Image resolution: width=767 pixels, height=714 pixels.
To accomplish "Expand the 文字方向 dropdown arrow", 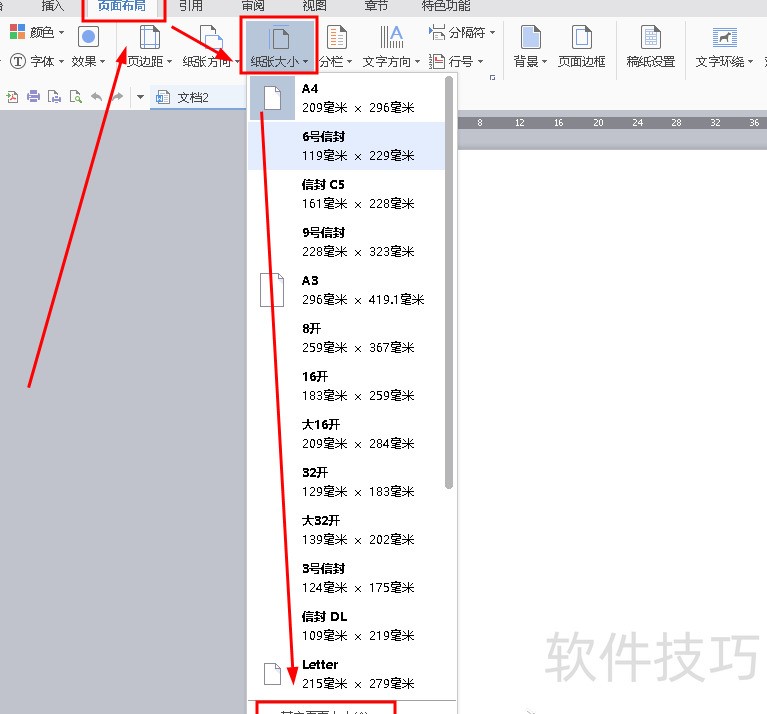I will pos(417,62).
